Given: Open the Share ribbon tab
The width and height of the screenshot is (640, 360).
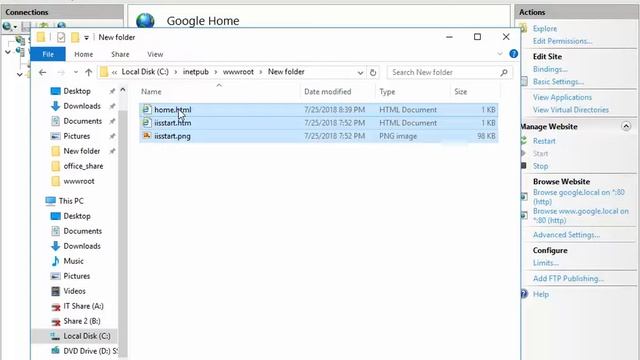Looking at the screenshot, I should tap(120, 54).
